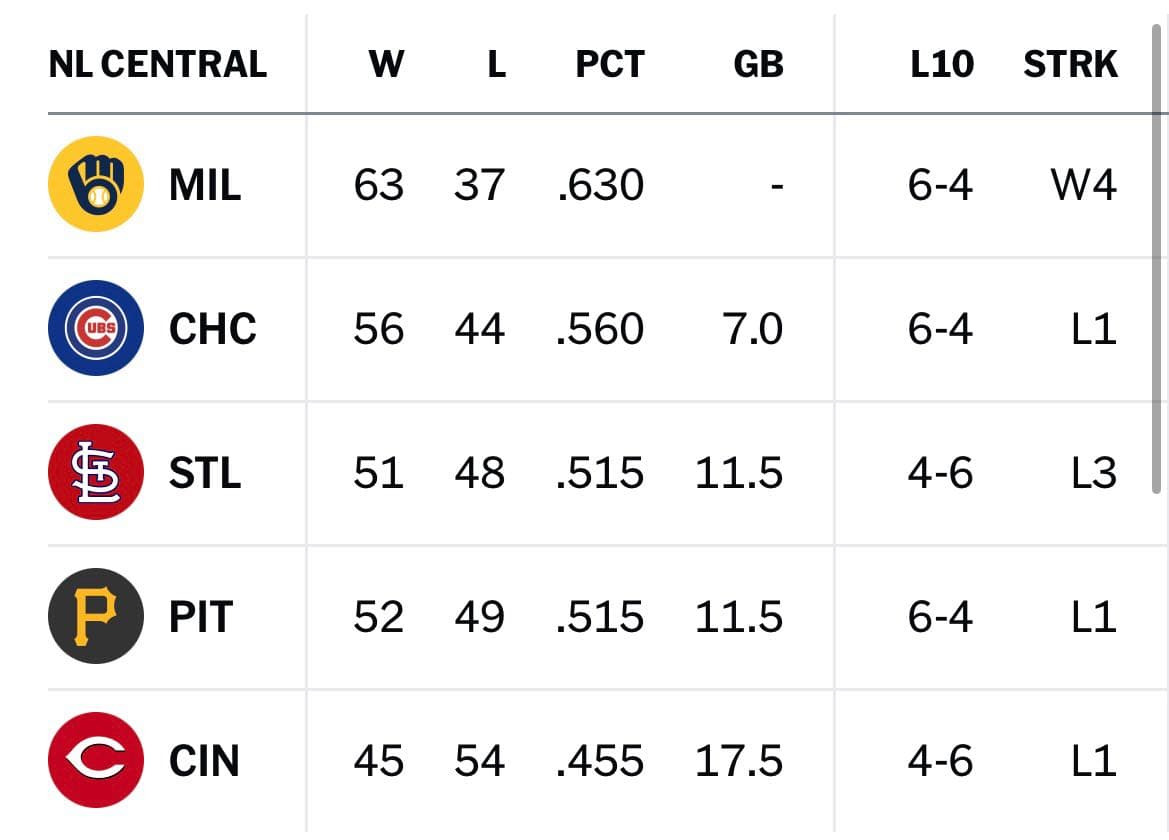Select the STL team name
1169x840 pixels.
click(205, 473)
